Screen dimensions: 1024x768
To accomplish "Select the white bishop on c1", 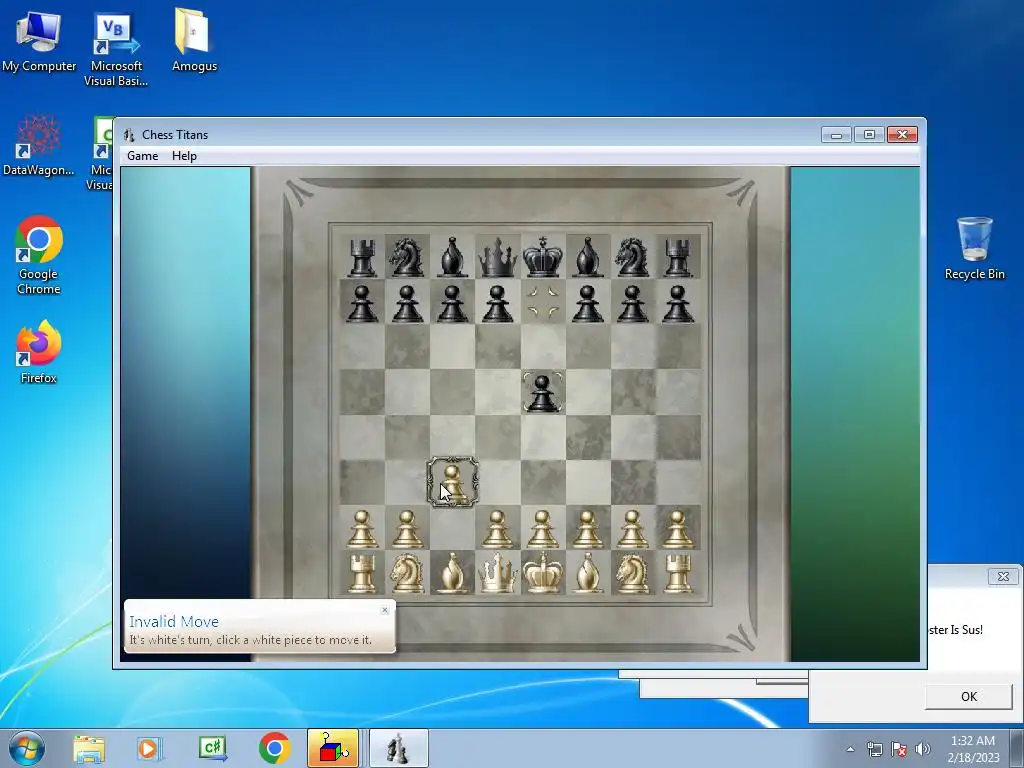I will (x=452, y=573).
